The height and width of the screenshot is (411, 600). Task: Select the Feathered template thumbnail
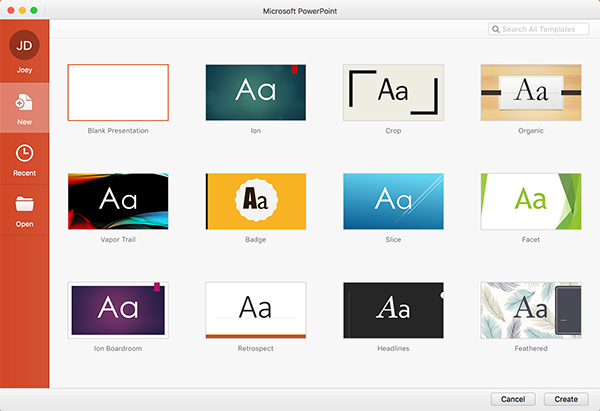pos(531,310)
